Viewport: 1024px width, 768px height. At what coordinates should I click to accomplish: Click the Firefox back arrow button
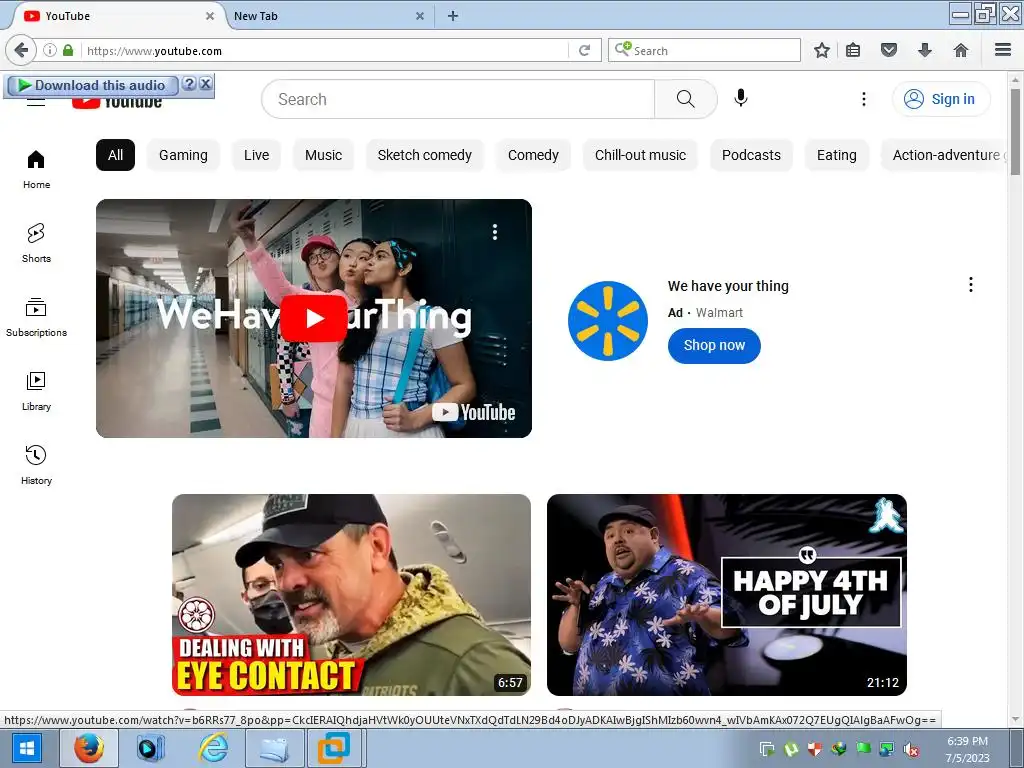21,50
